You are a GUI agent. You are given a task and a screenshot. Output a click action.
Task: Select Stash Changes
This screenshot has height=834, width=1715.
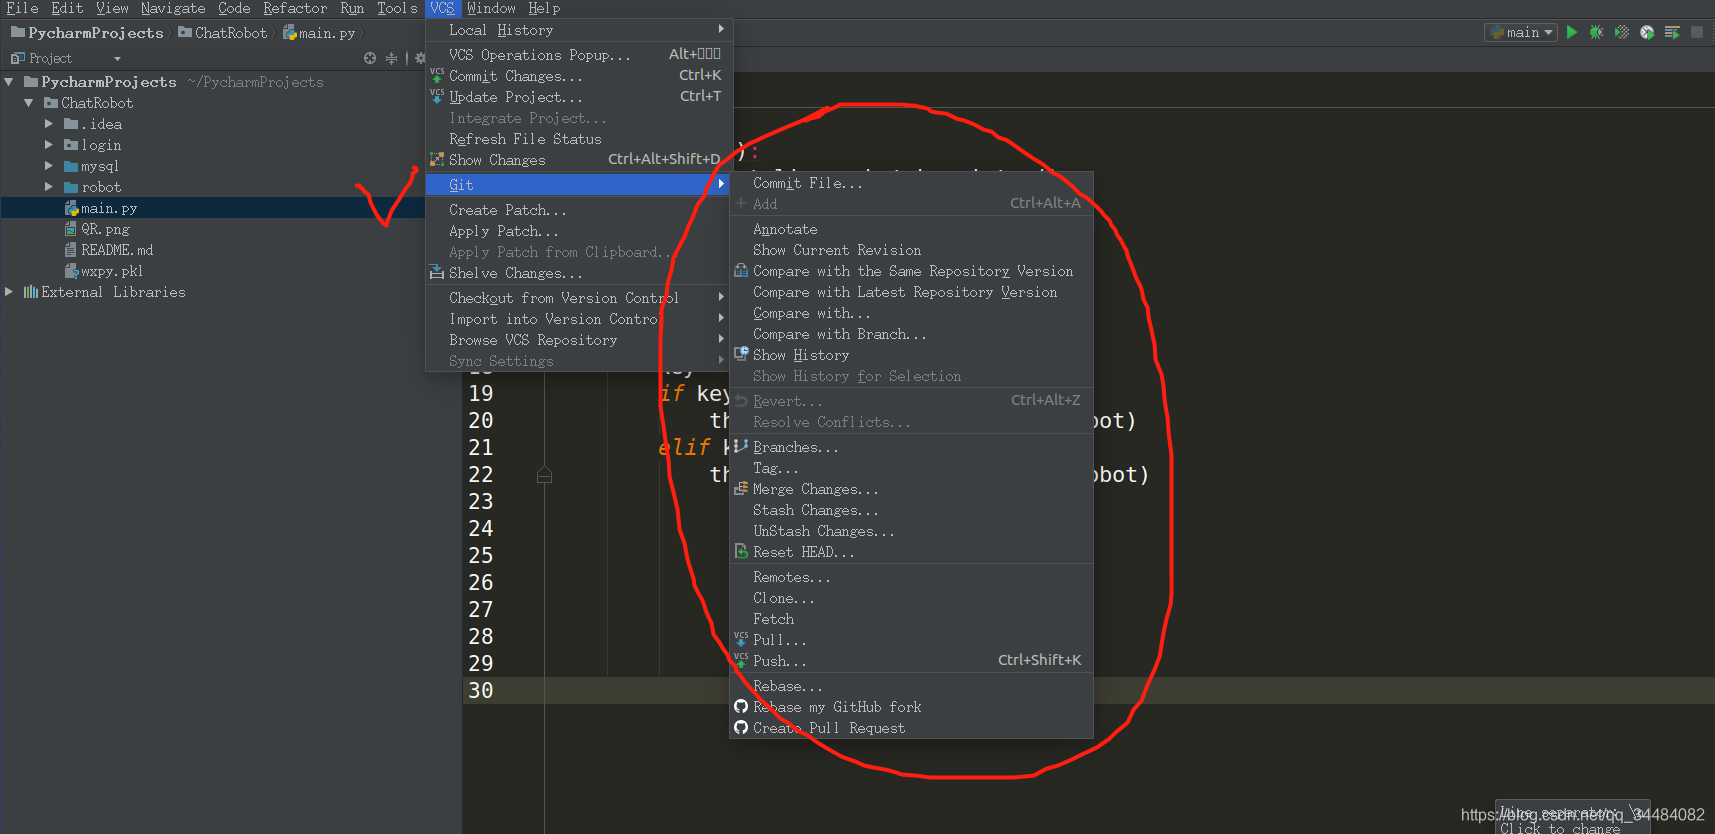coord(911,510)
